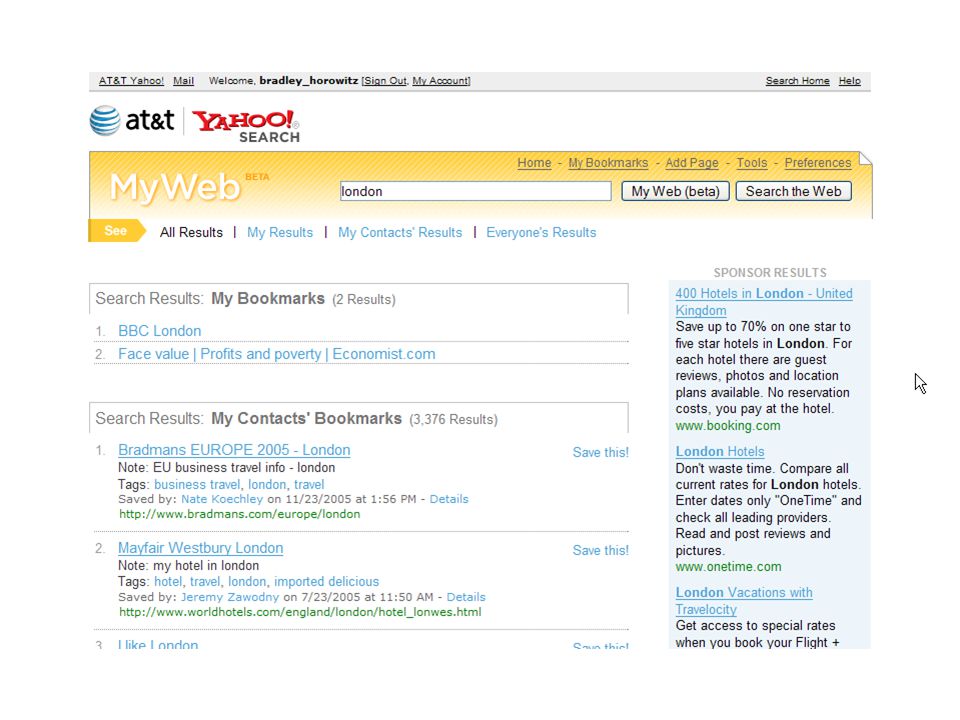
Task: Open Details for Bradmans result
Action: 449,499
